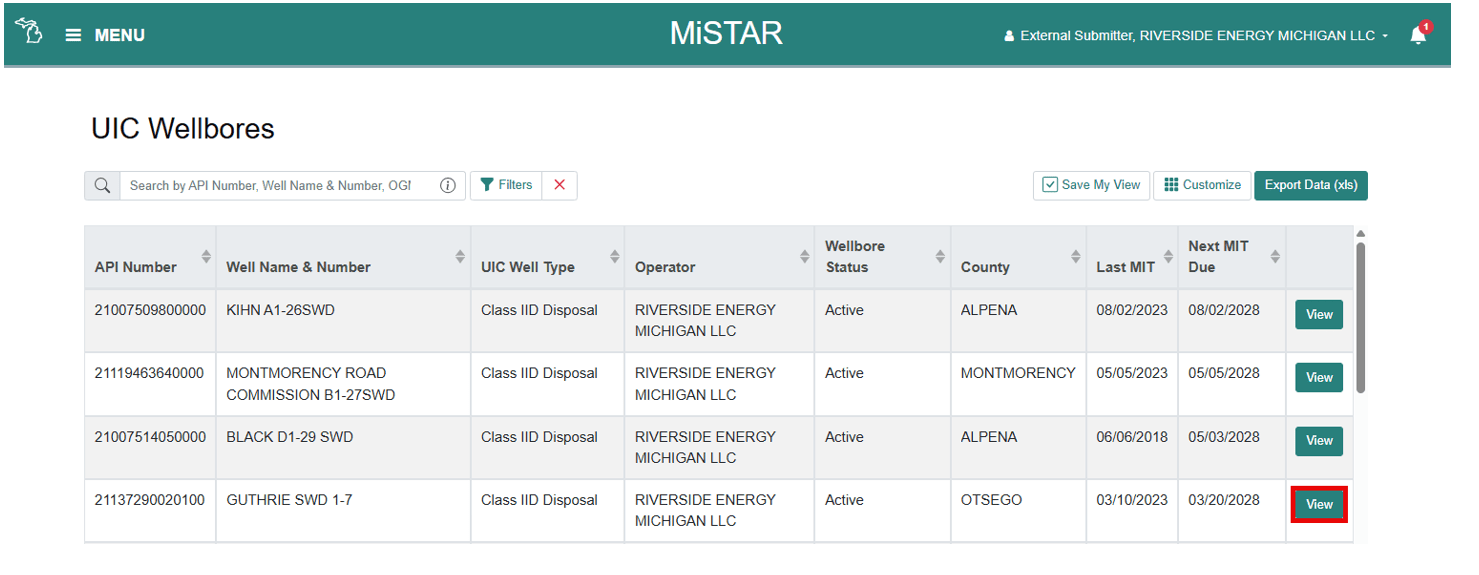
Task: Click the Michigan state logo icon
Action: click(29, 33)
